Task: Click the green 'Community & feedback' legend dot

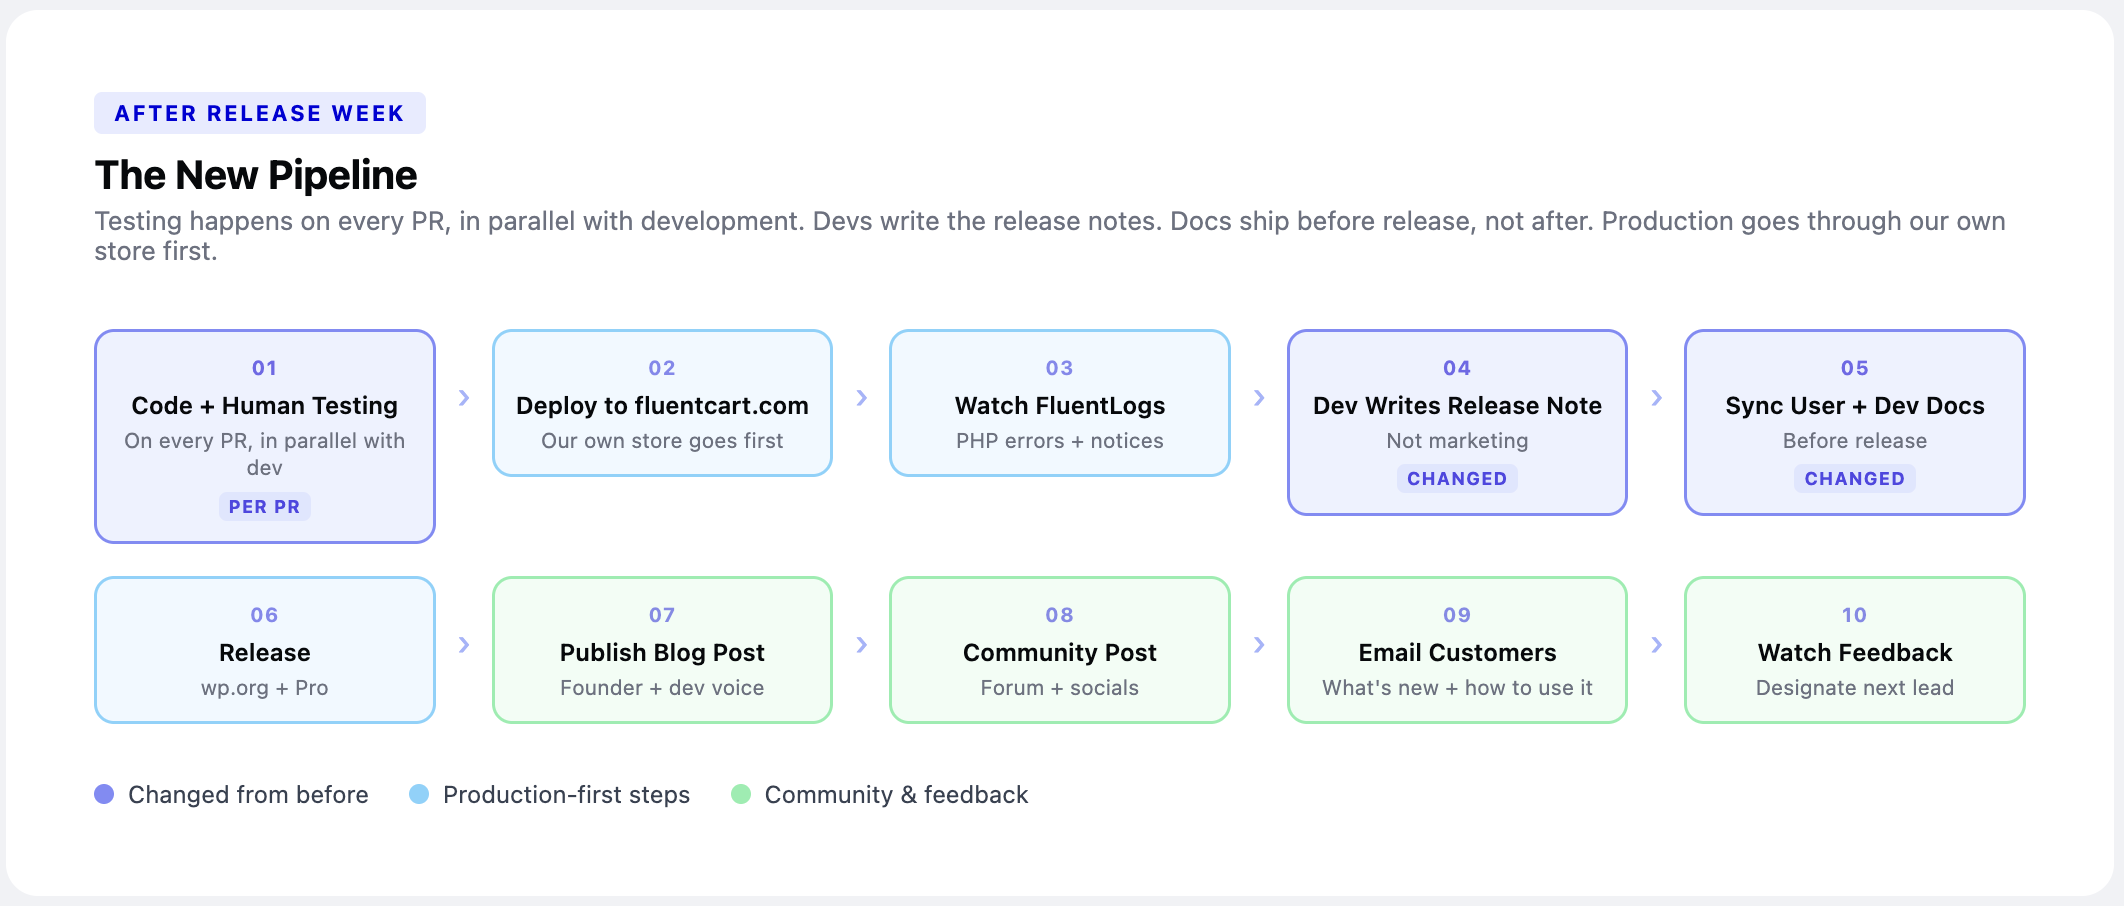Action: coord(741,794)
